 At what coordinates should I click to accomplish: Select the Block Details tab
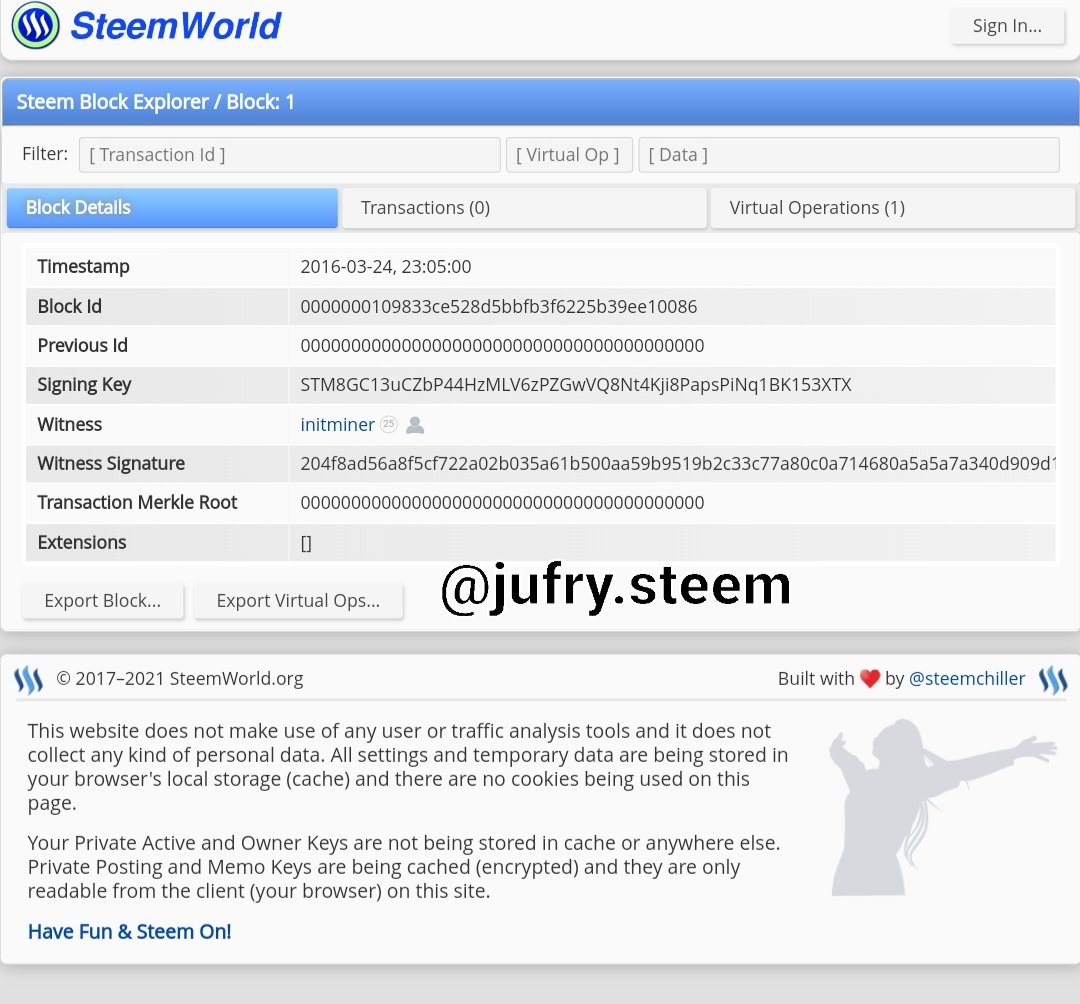[x=172, y=208]
